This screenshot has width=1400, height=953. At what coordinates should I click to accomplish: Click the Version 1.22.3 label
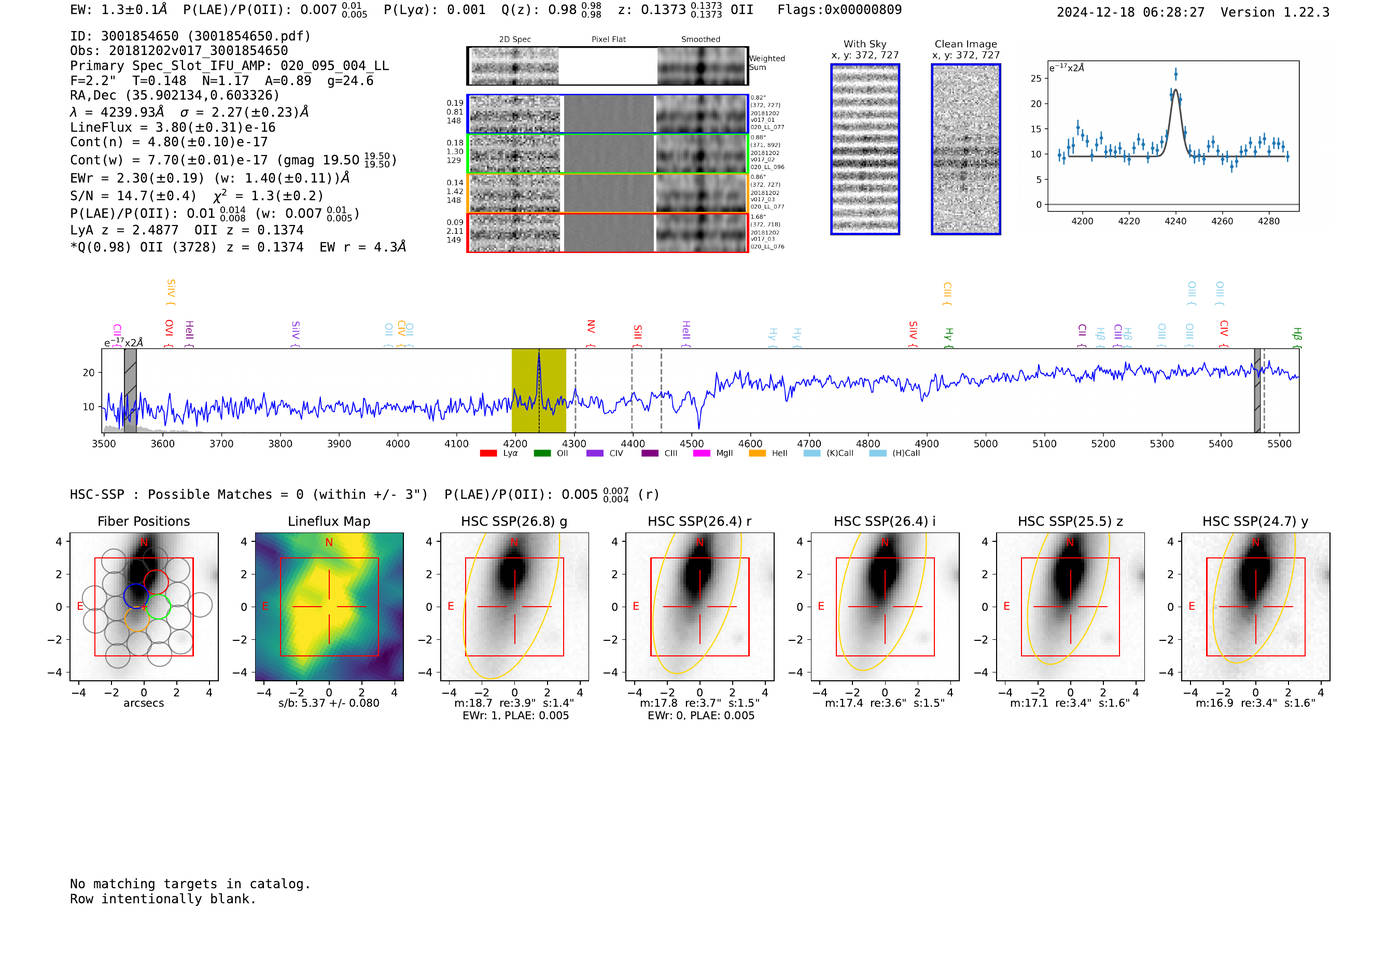[x=1275, y=12]
